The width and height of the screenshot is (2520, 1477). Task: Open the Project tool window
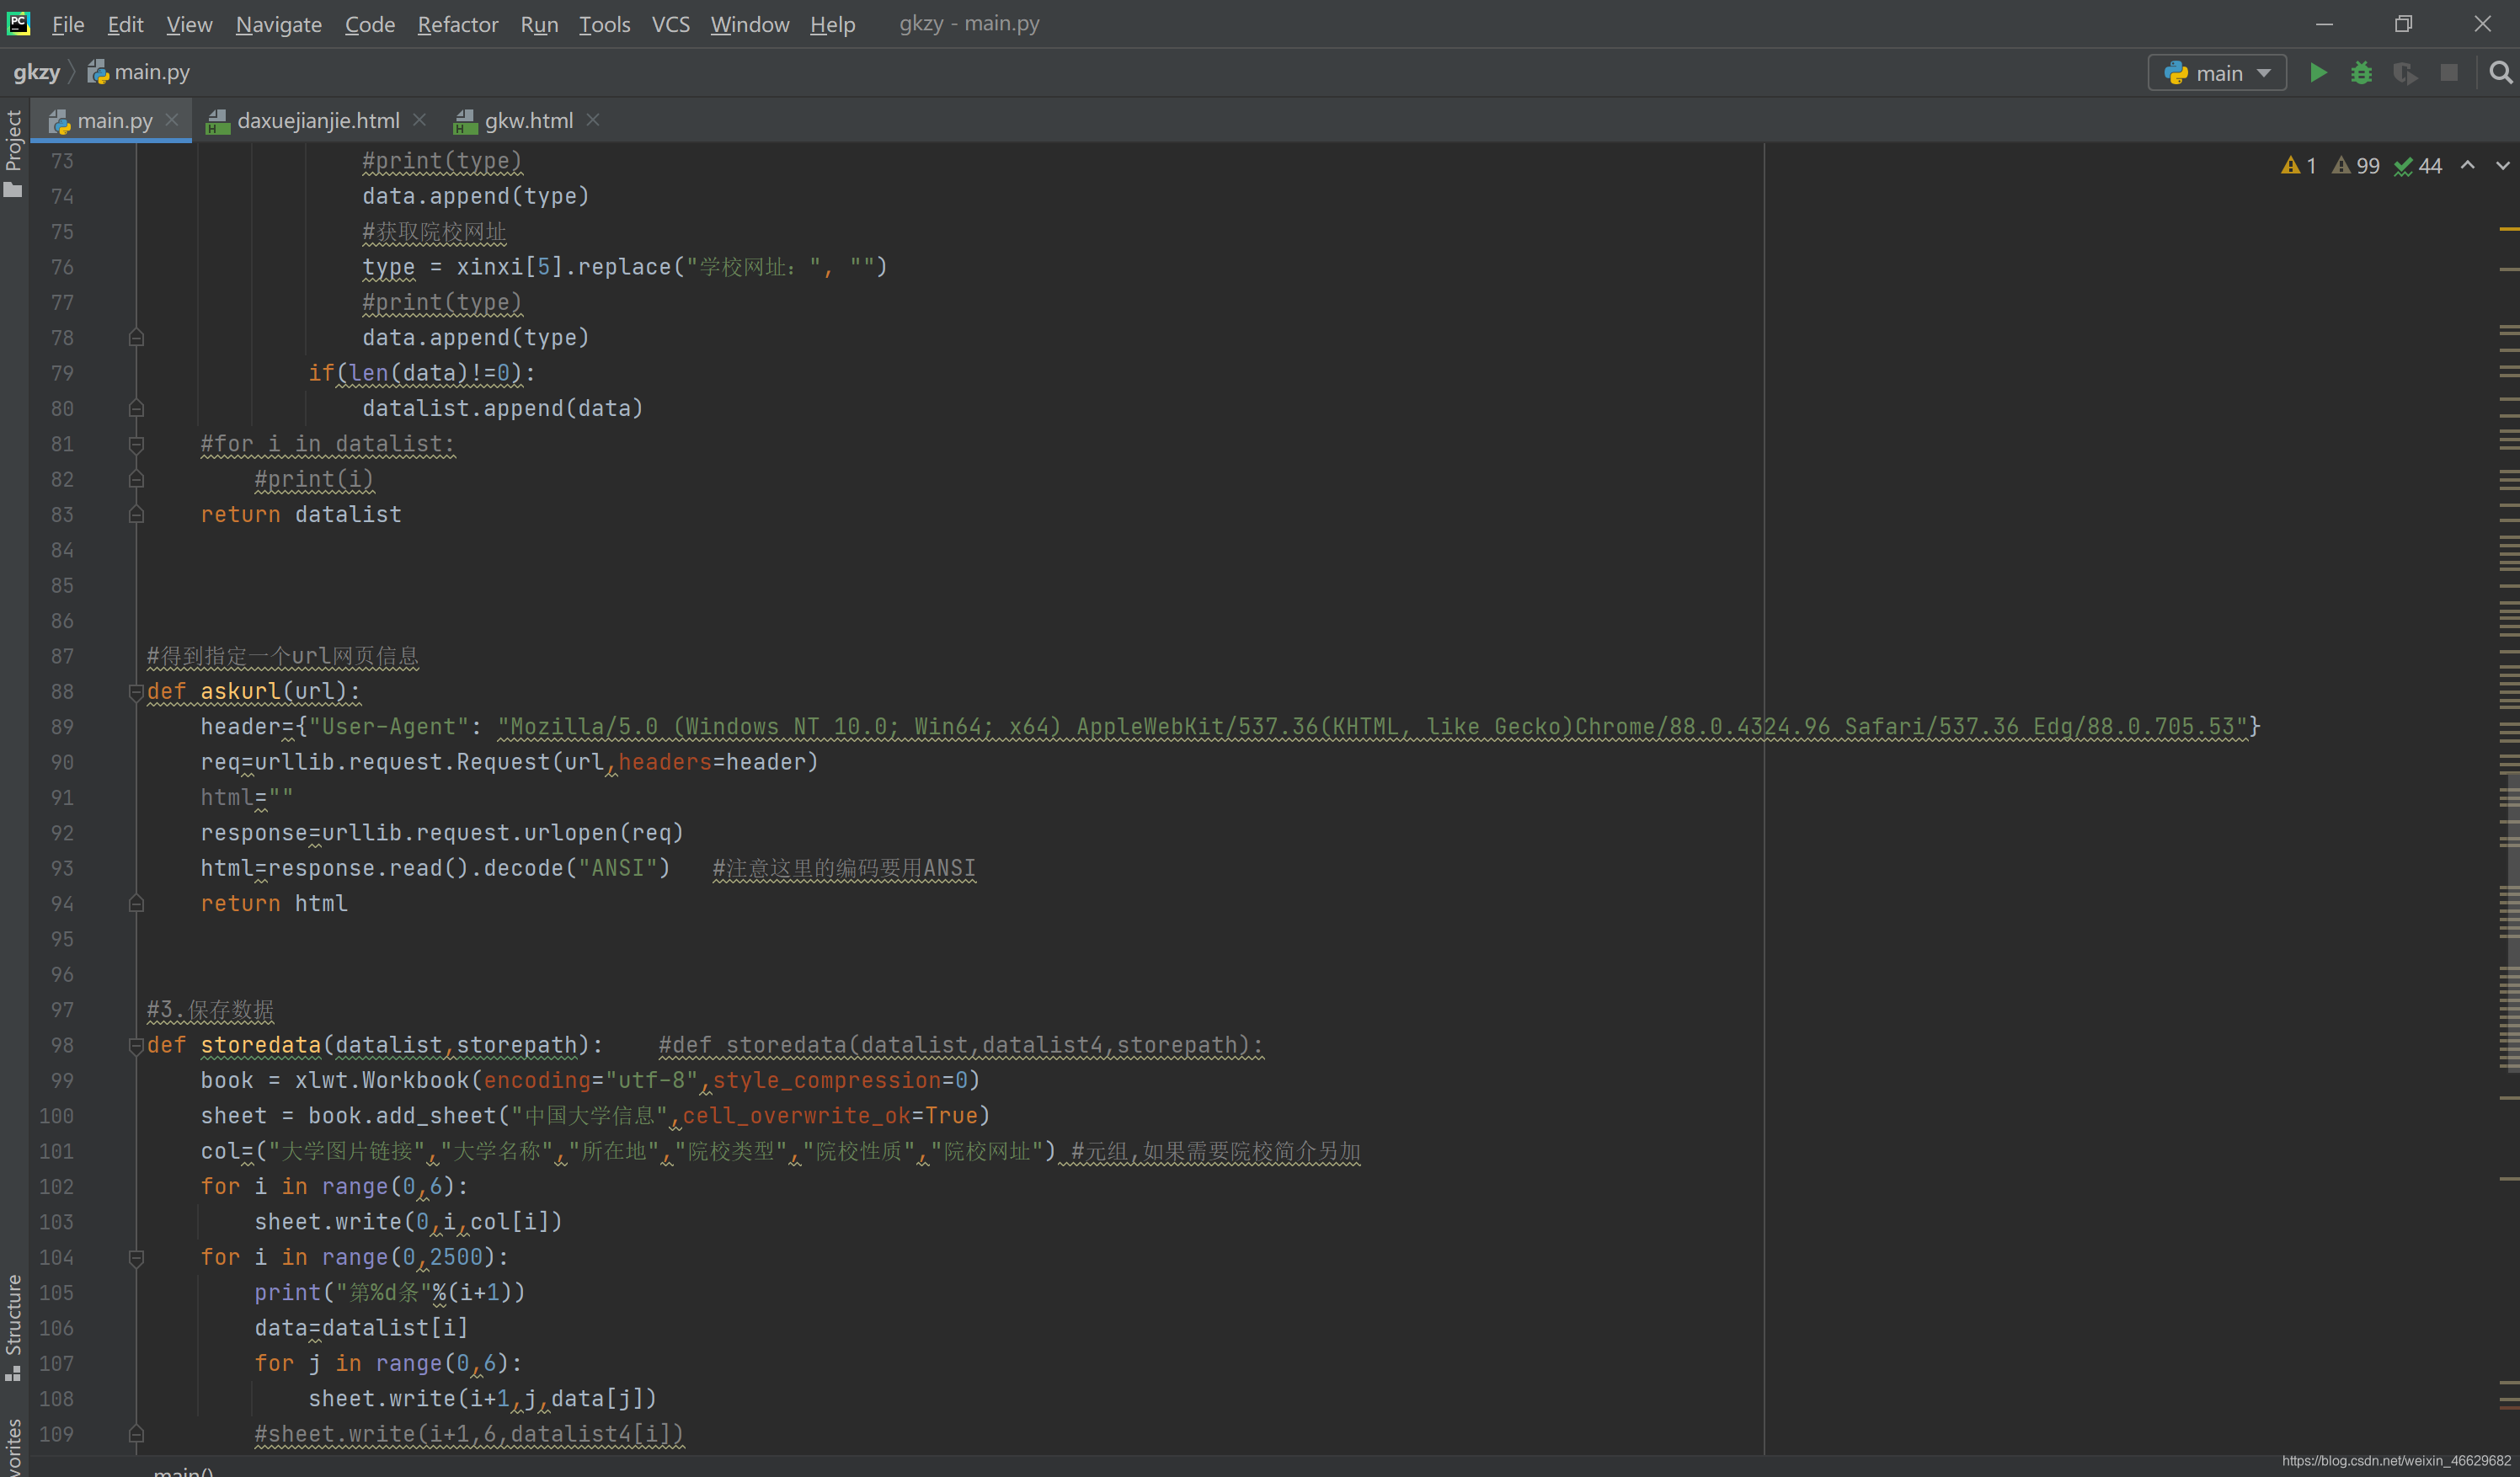click(x=14, y=152)
